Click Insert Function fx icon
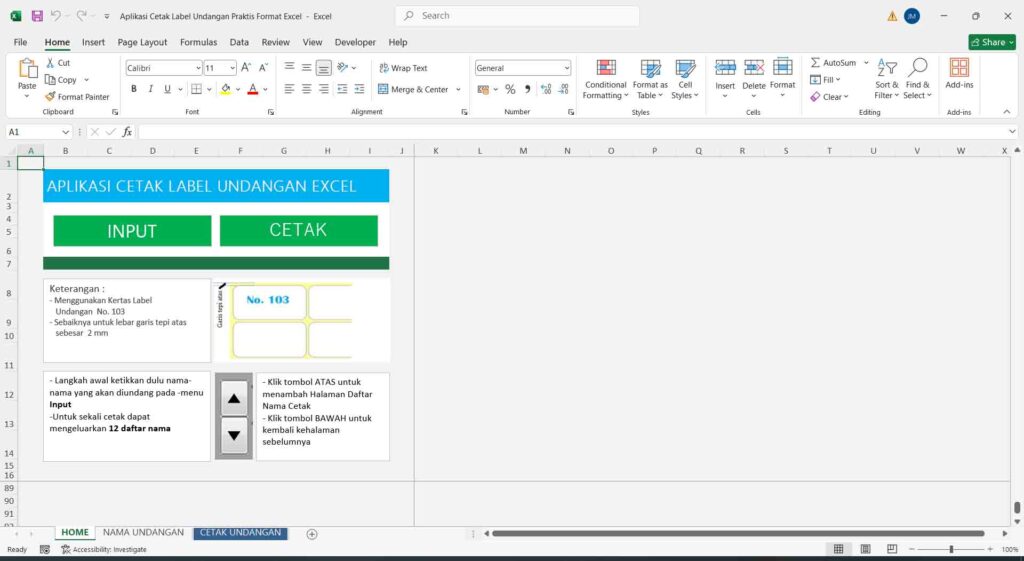The image size is (1024, 561). click(x=127, y=132)
